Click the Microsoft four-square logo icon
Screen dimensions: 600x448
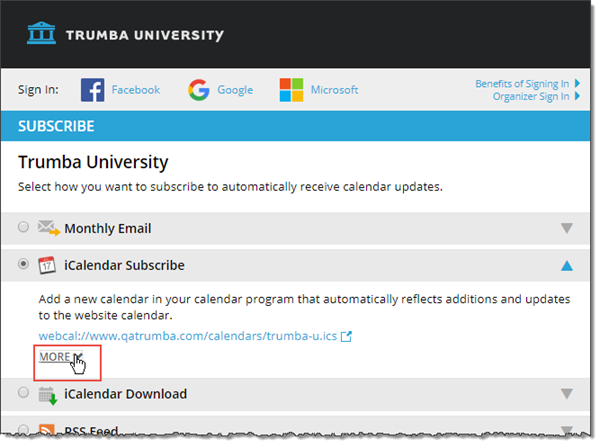[x=291, y=90]
